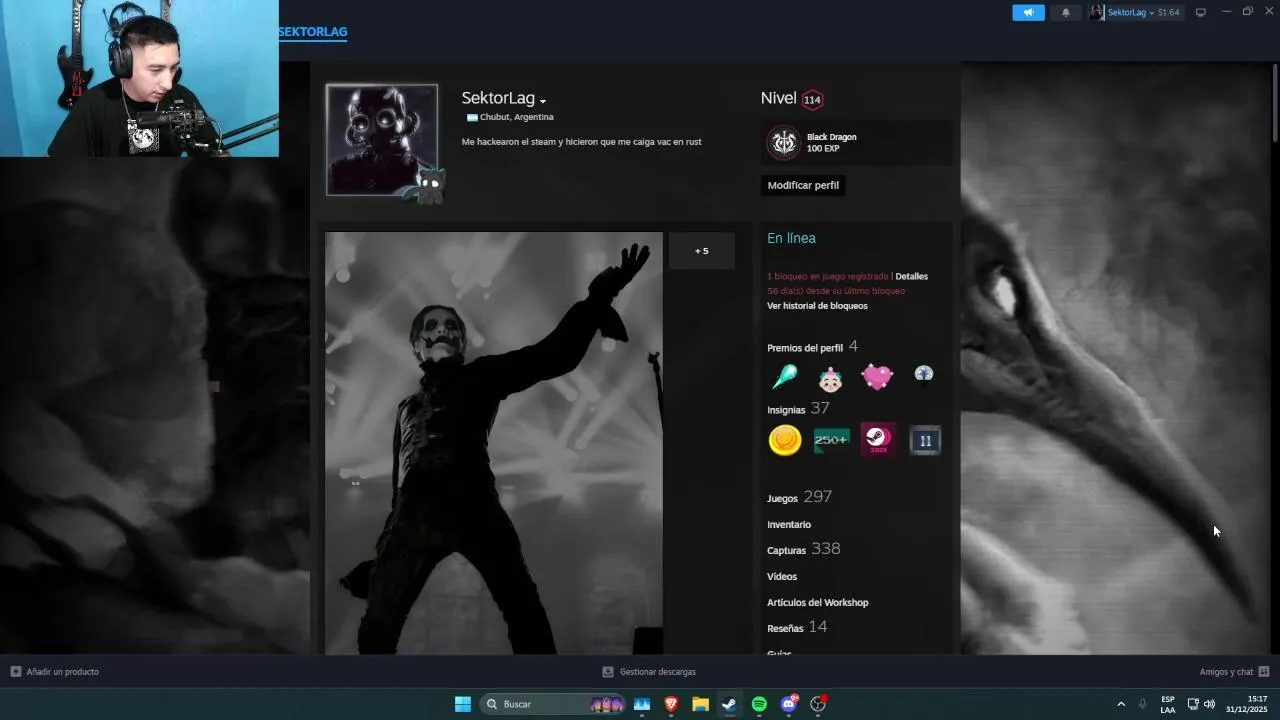Open Brave browser from taskbar
Viewport: 1280px width, 720px height.
click(671, 704)
